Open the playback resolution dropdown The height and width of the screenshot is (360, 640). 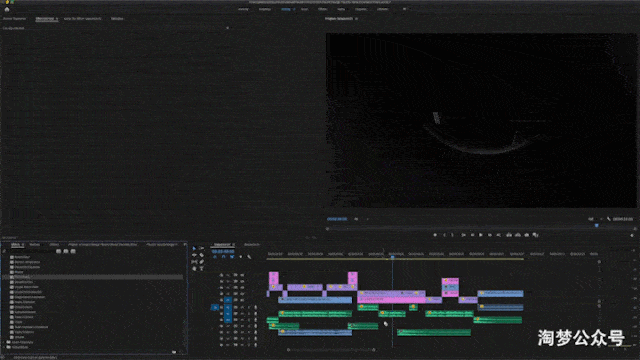(x=592, y=219)
